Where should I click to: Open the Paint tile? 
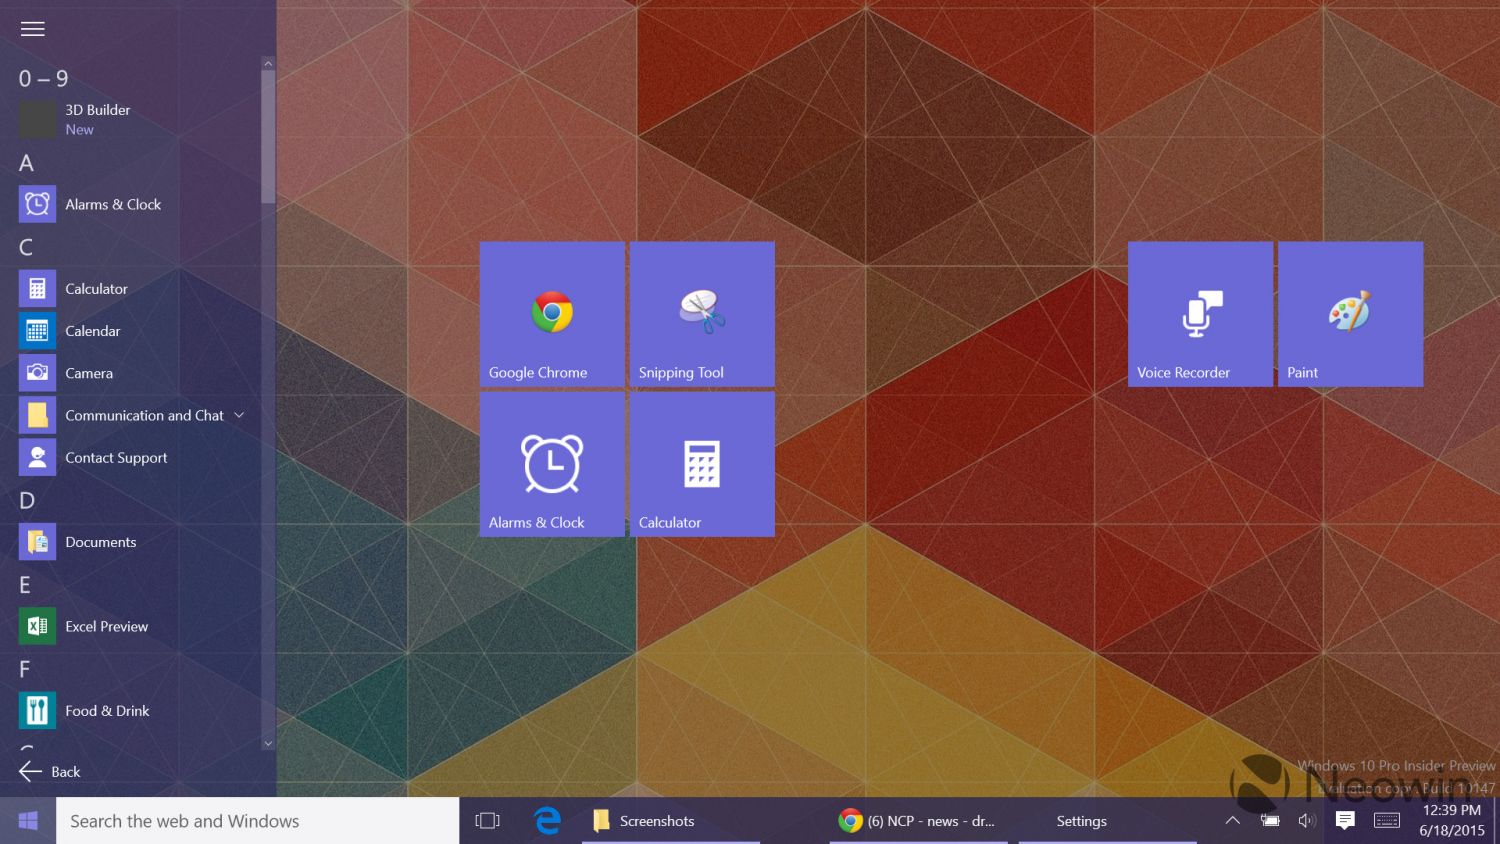click(x=1350, y=314)
